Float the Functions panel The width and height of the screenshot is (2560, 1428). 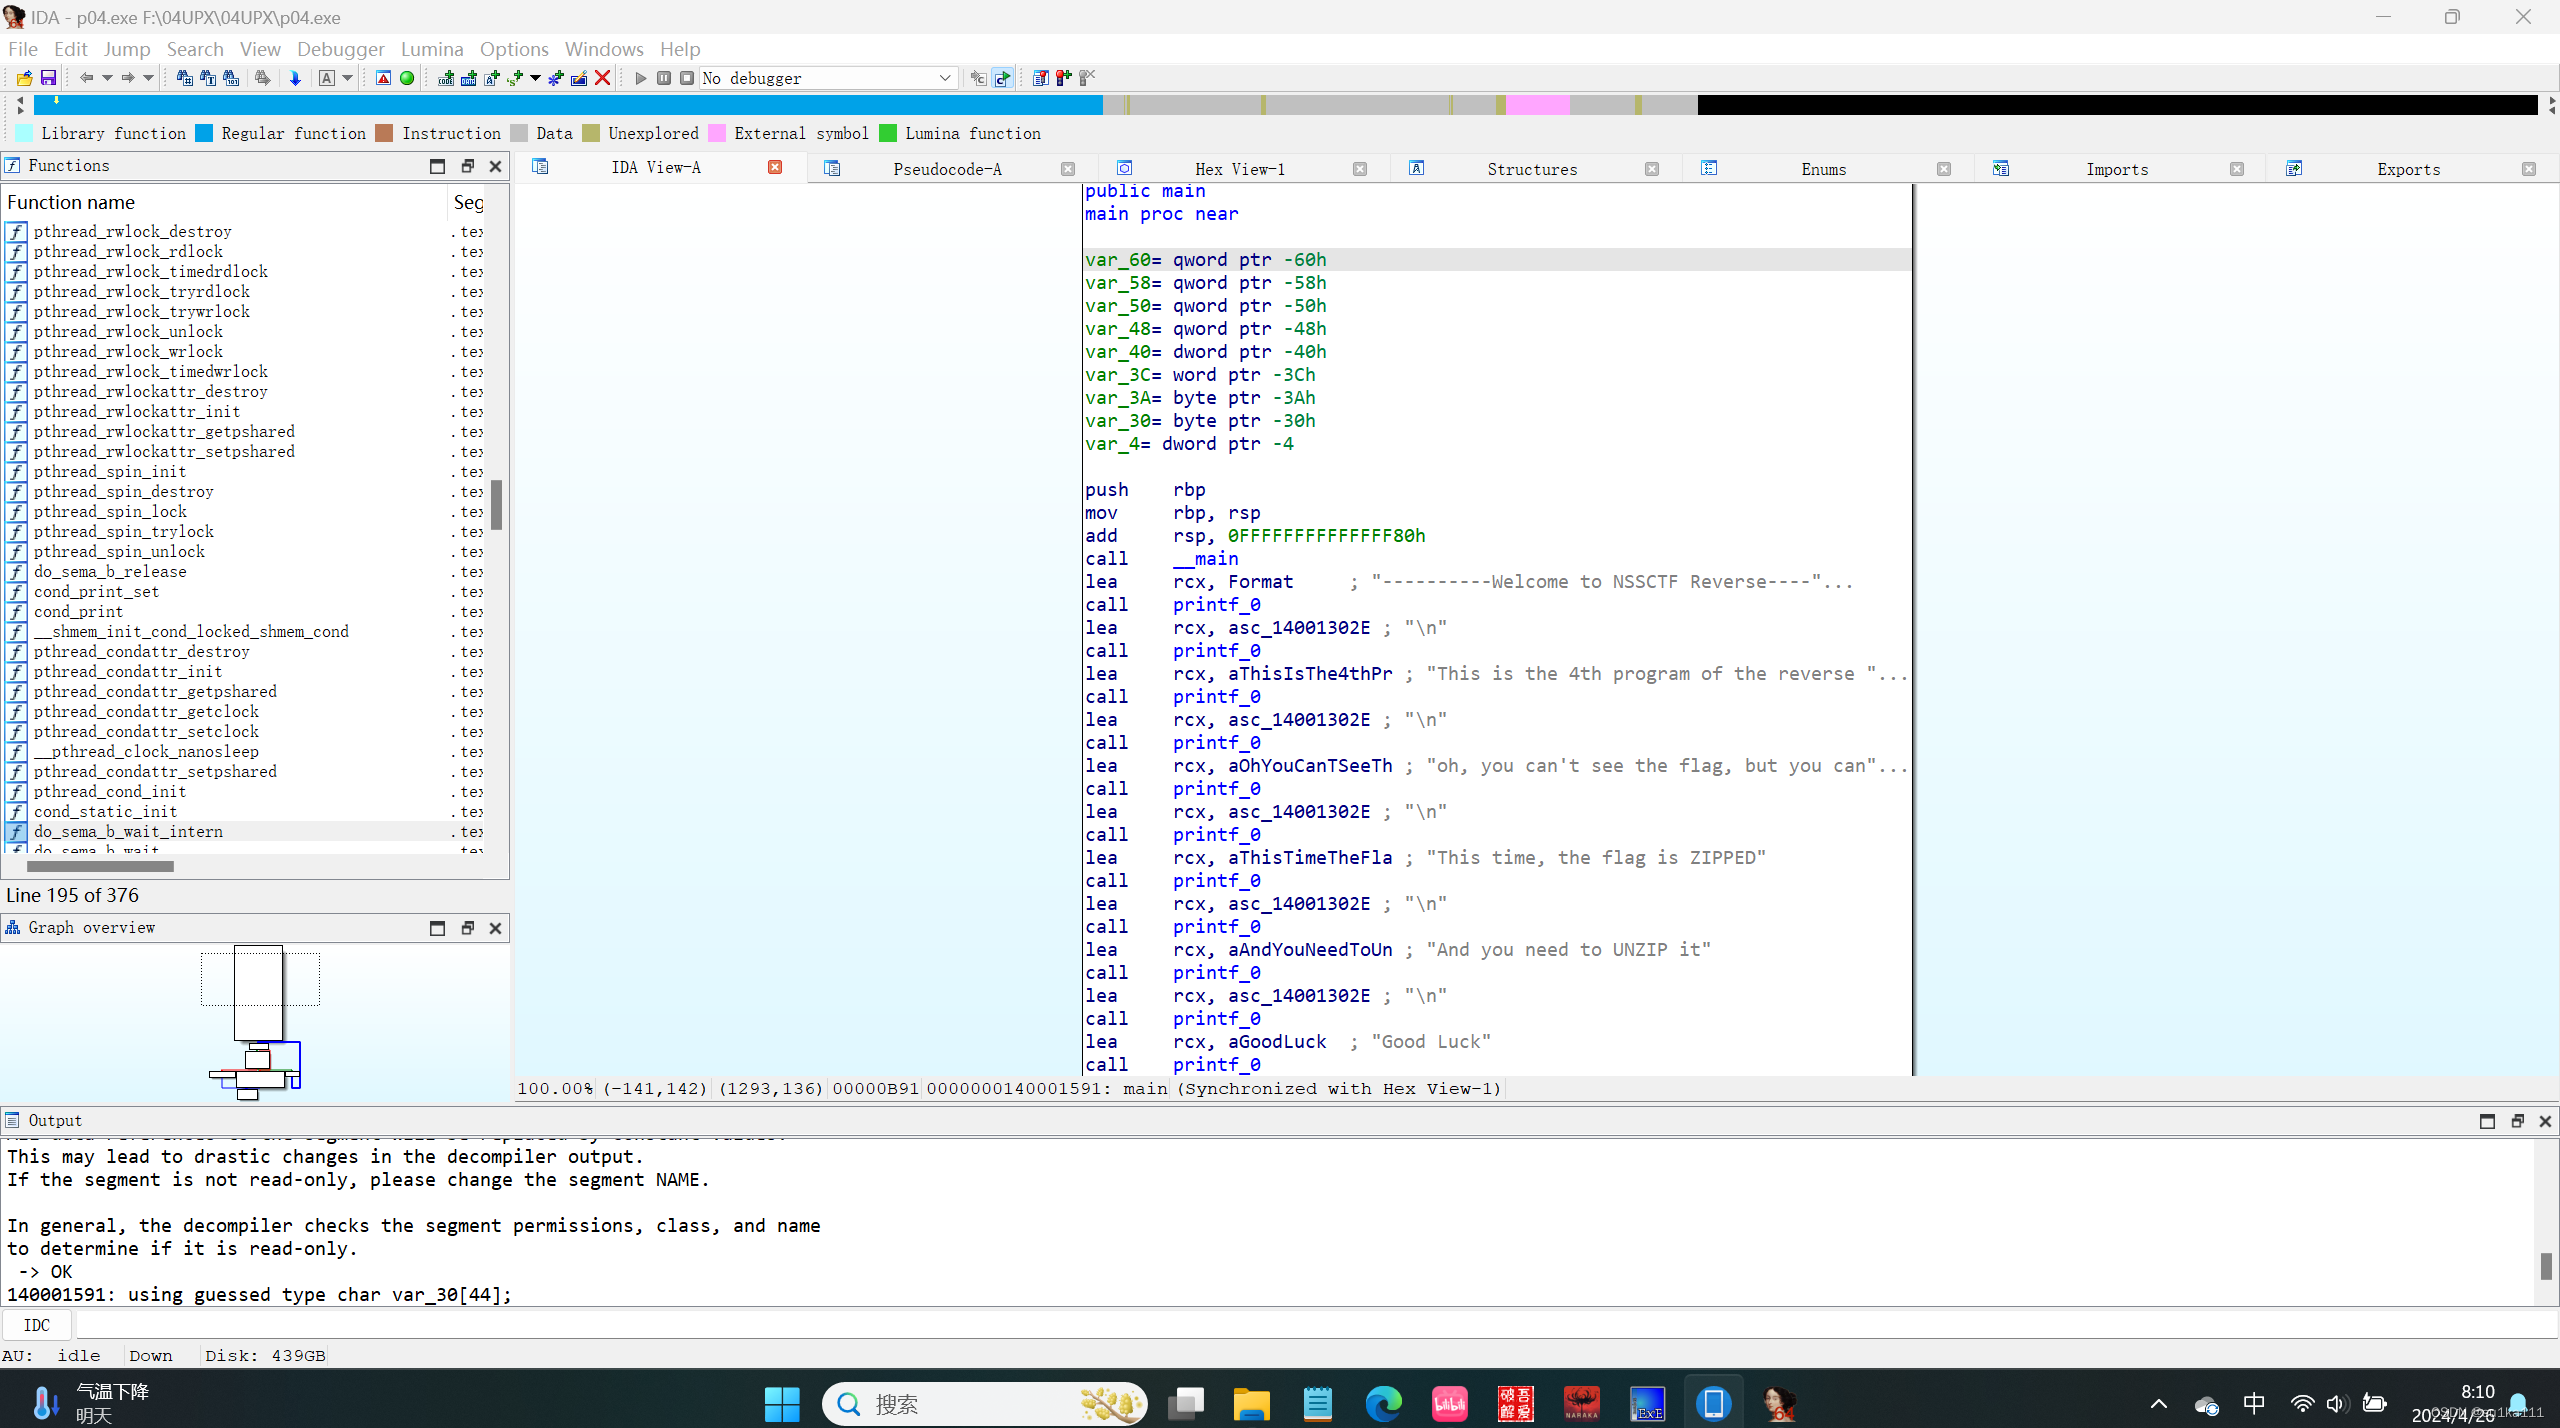pyautogui.click(x=467, y=166)
